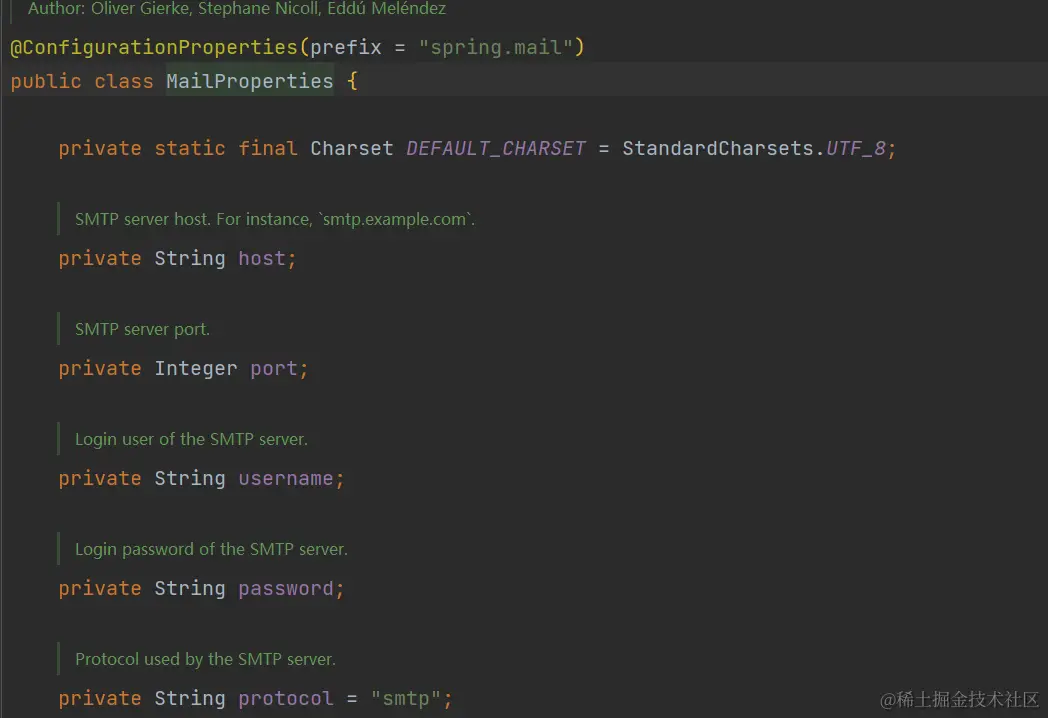
Task: Click the String type before password
Action: 190,589
